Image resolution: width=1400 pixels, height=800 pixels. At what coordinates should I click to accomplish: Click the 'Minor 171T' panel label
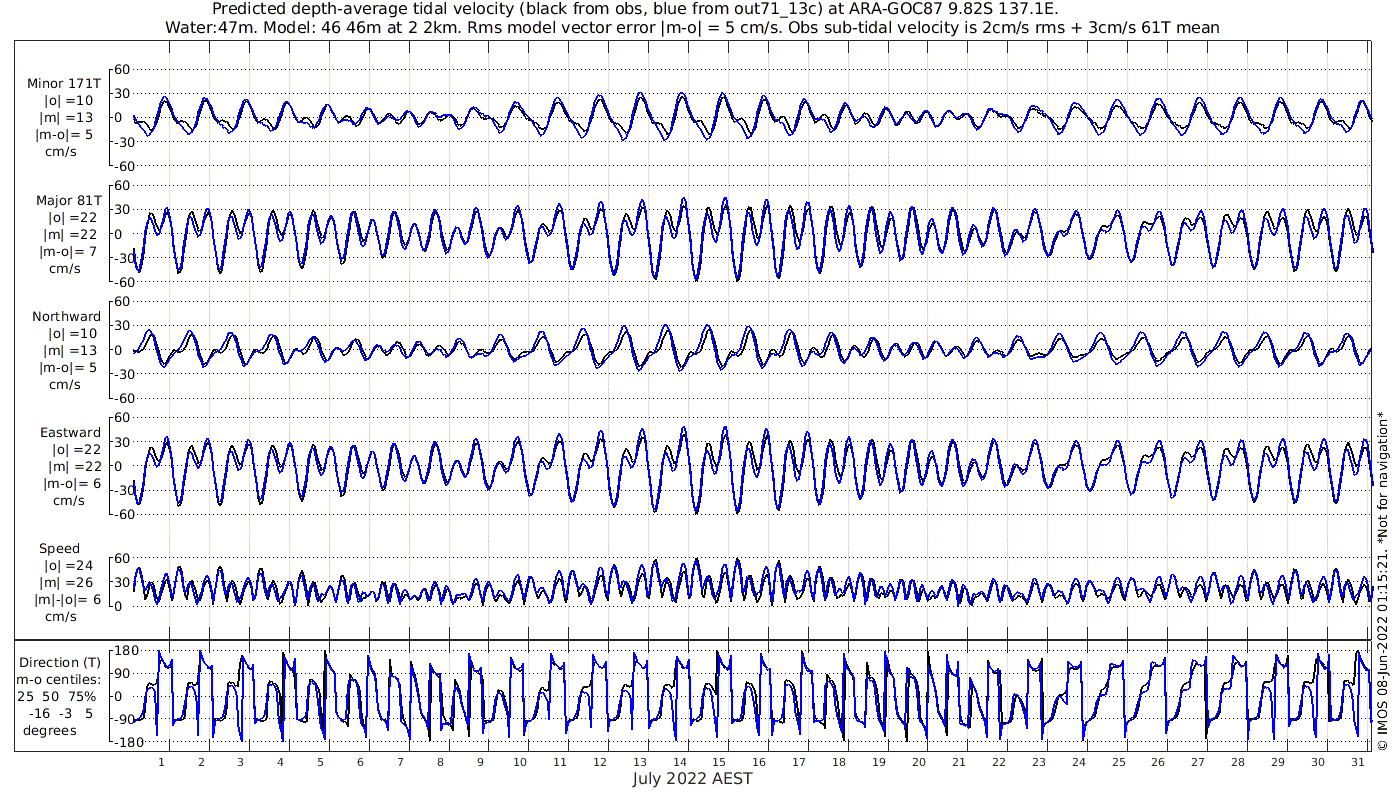coord(64,84)
